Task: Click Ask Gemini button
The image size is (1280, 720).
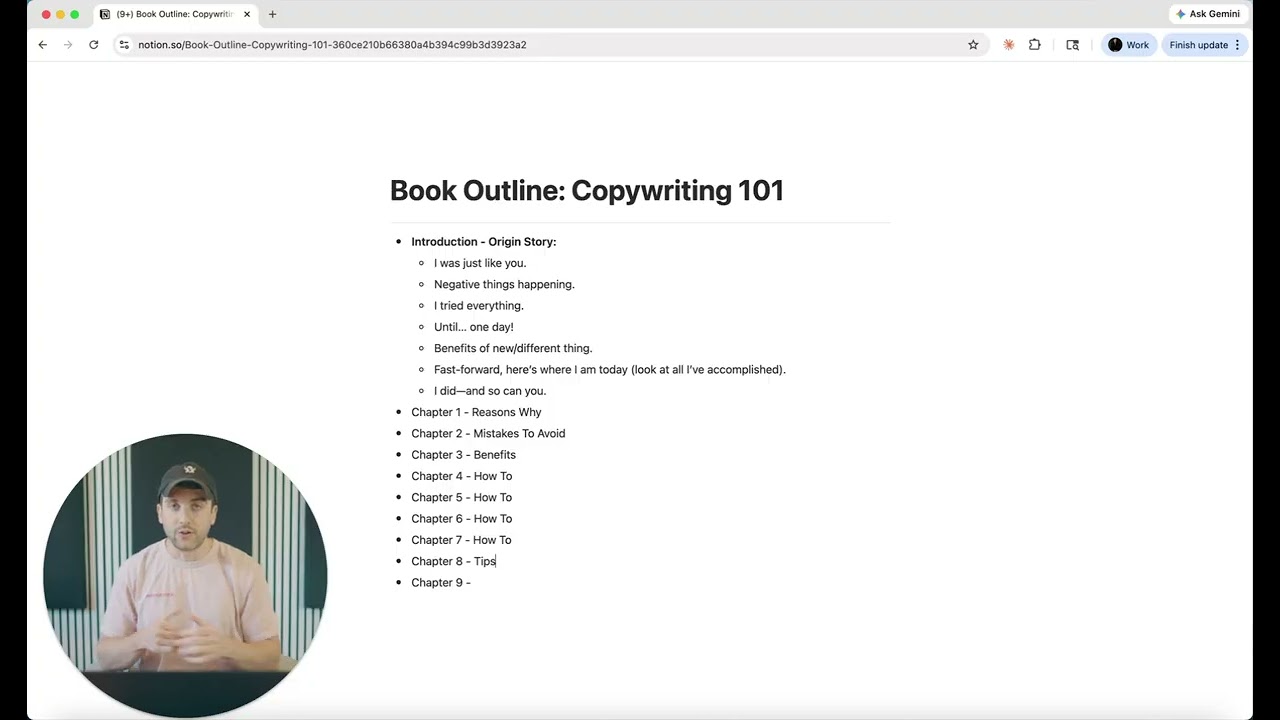Action: (x=1208, y=14)
